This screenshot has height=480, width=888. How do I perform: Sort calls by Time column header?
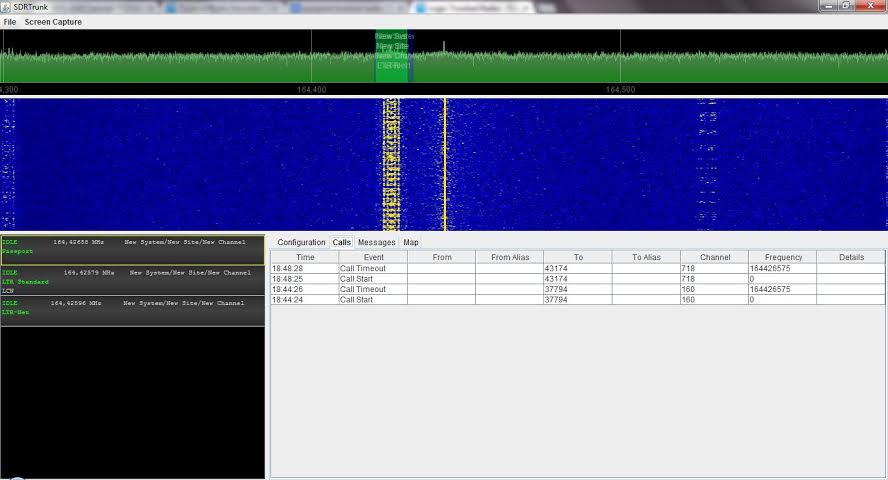point(305,257)
